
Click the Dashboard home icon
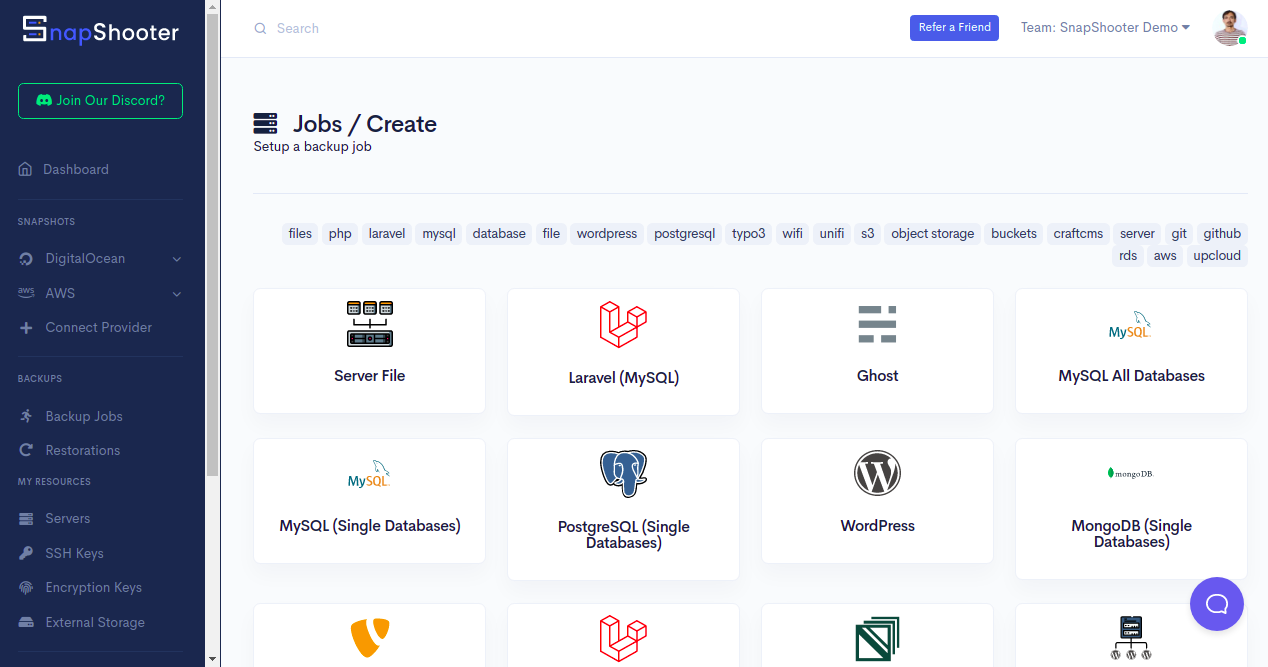(25, 170)
